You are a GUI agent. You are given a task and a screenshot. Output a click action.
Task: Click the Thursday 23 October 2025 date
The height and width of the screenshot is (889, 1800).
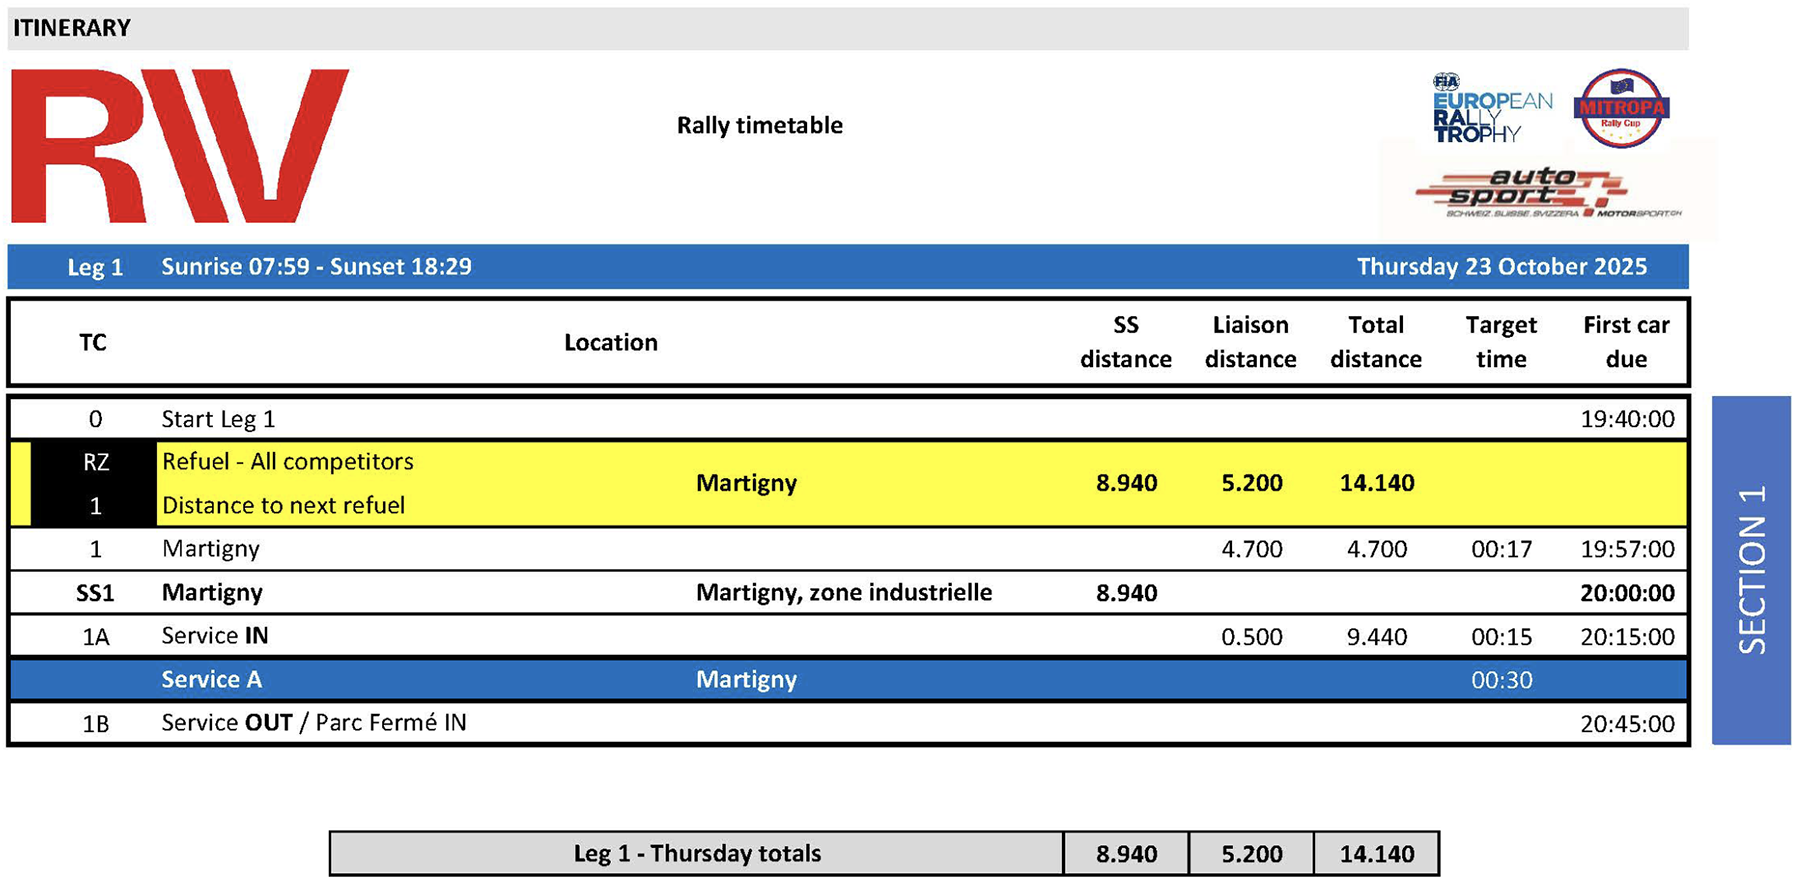pos(1501,267)
